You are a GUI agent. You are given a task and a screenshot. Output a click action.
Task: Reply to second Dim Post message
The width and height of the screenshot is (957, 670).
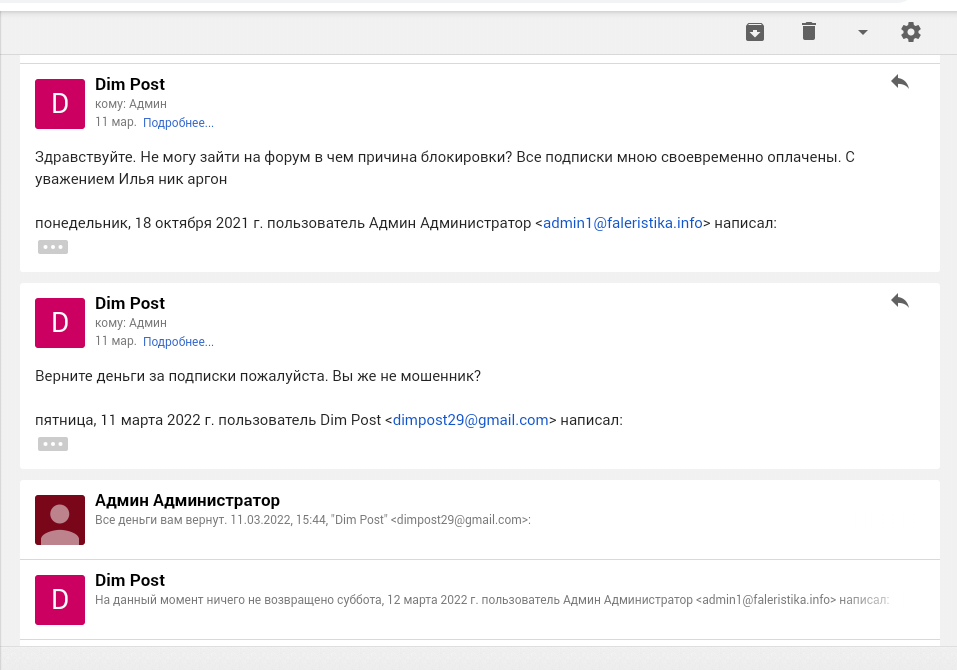pos(900,300)
